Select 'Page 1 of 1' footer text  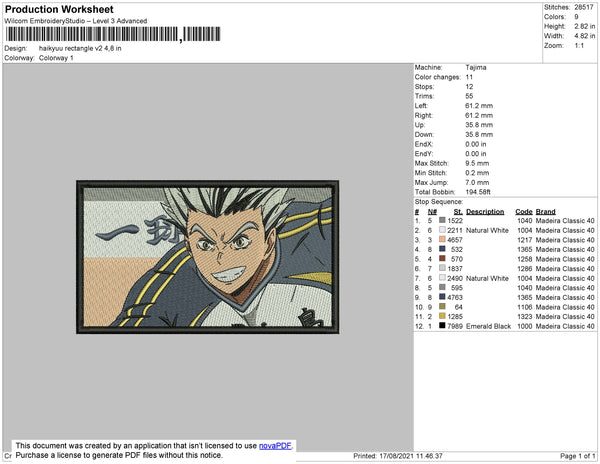tap(577, 456)
